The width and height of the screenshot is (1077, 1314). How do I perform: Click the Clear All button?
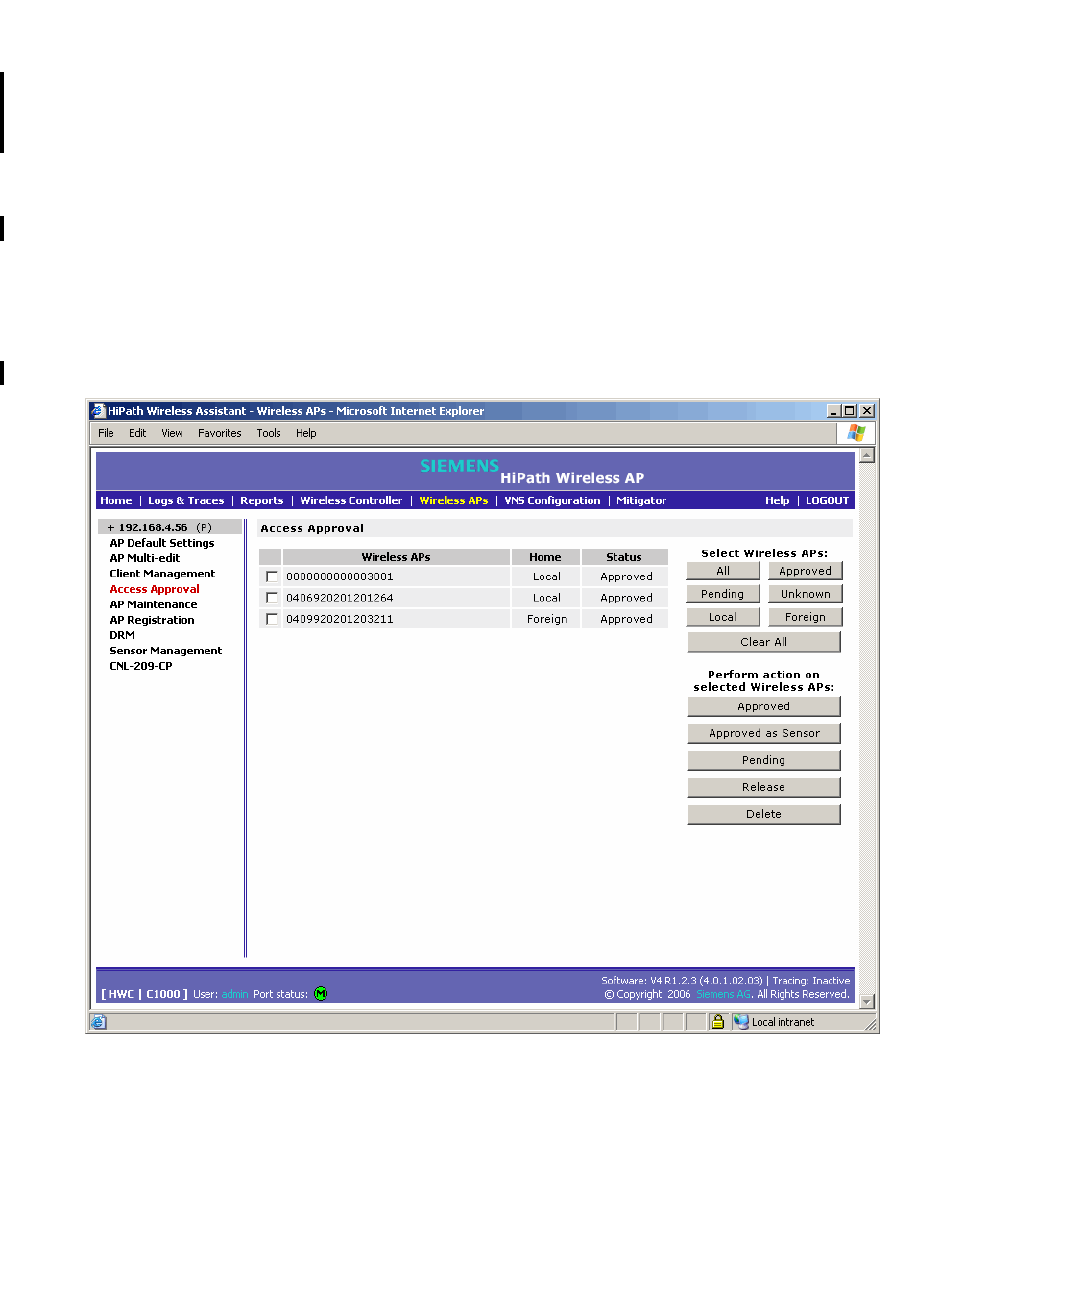point(764,642)
